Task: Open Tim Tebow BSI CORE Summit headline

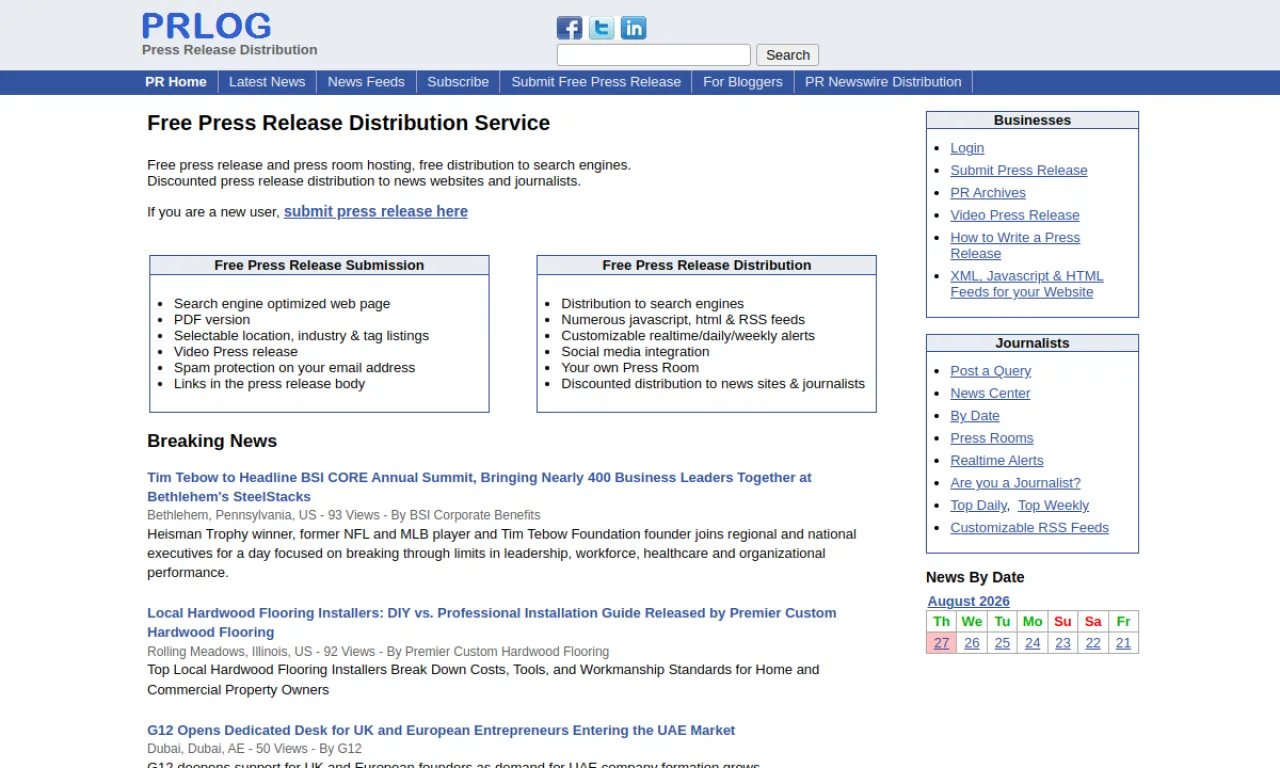Action: pos(479,487)
